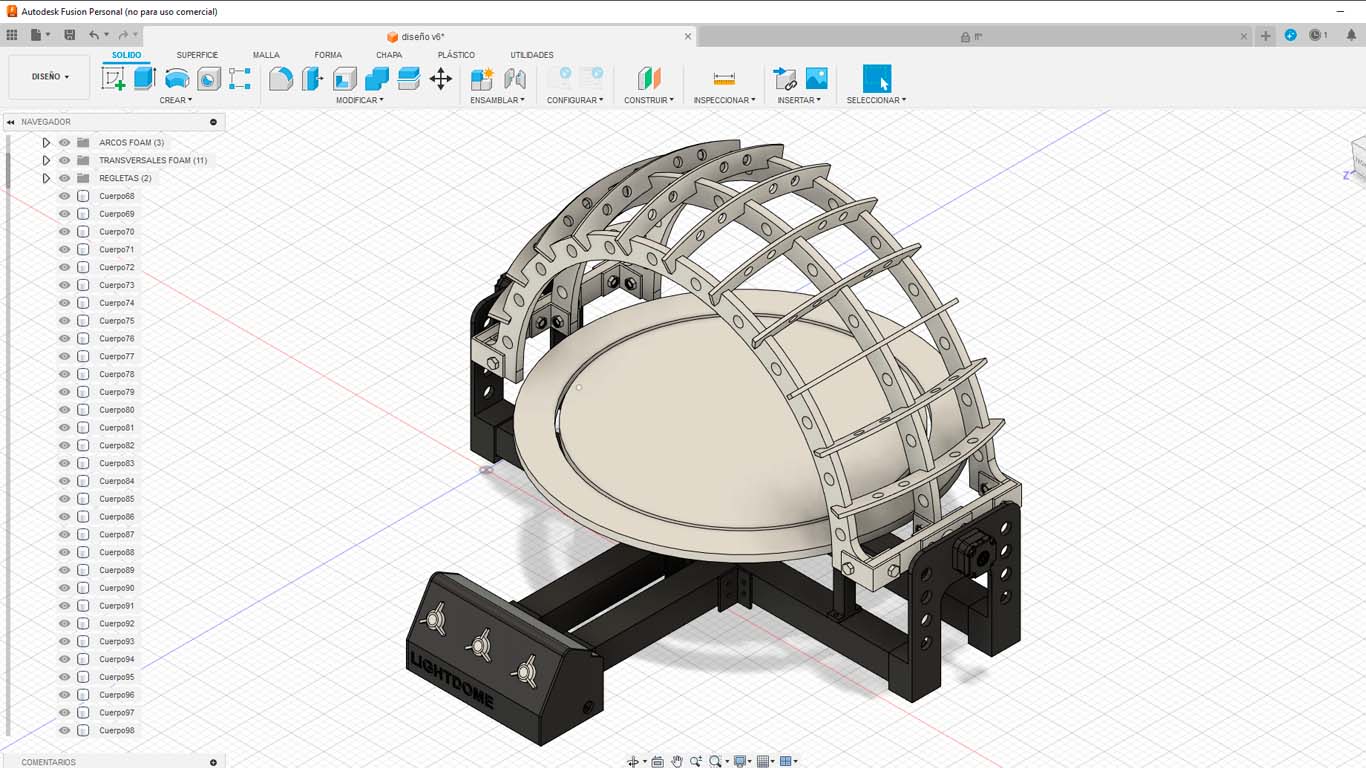The image size is (1366, 768).
Task: Open the data panel grid icon
Action: coord(12,35)
